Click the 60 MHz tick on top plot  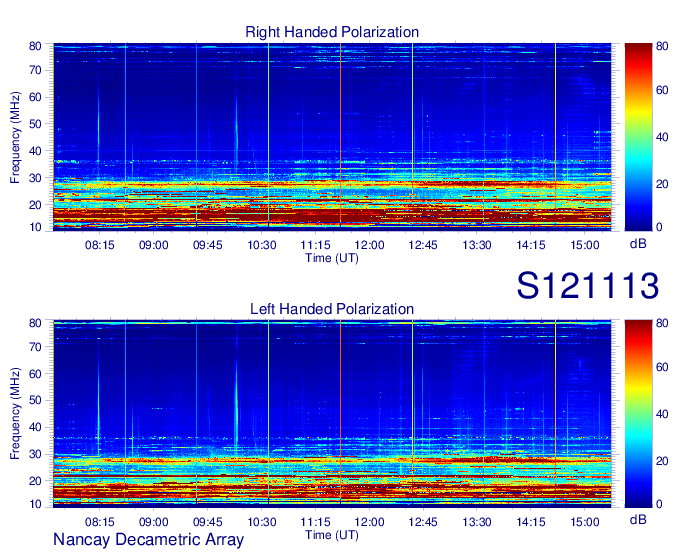coord(35,97)
